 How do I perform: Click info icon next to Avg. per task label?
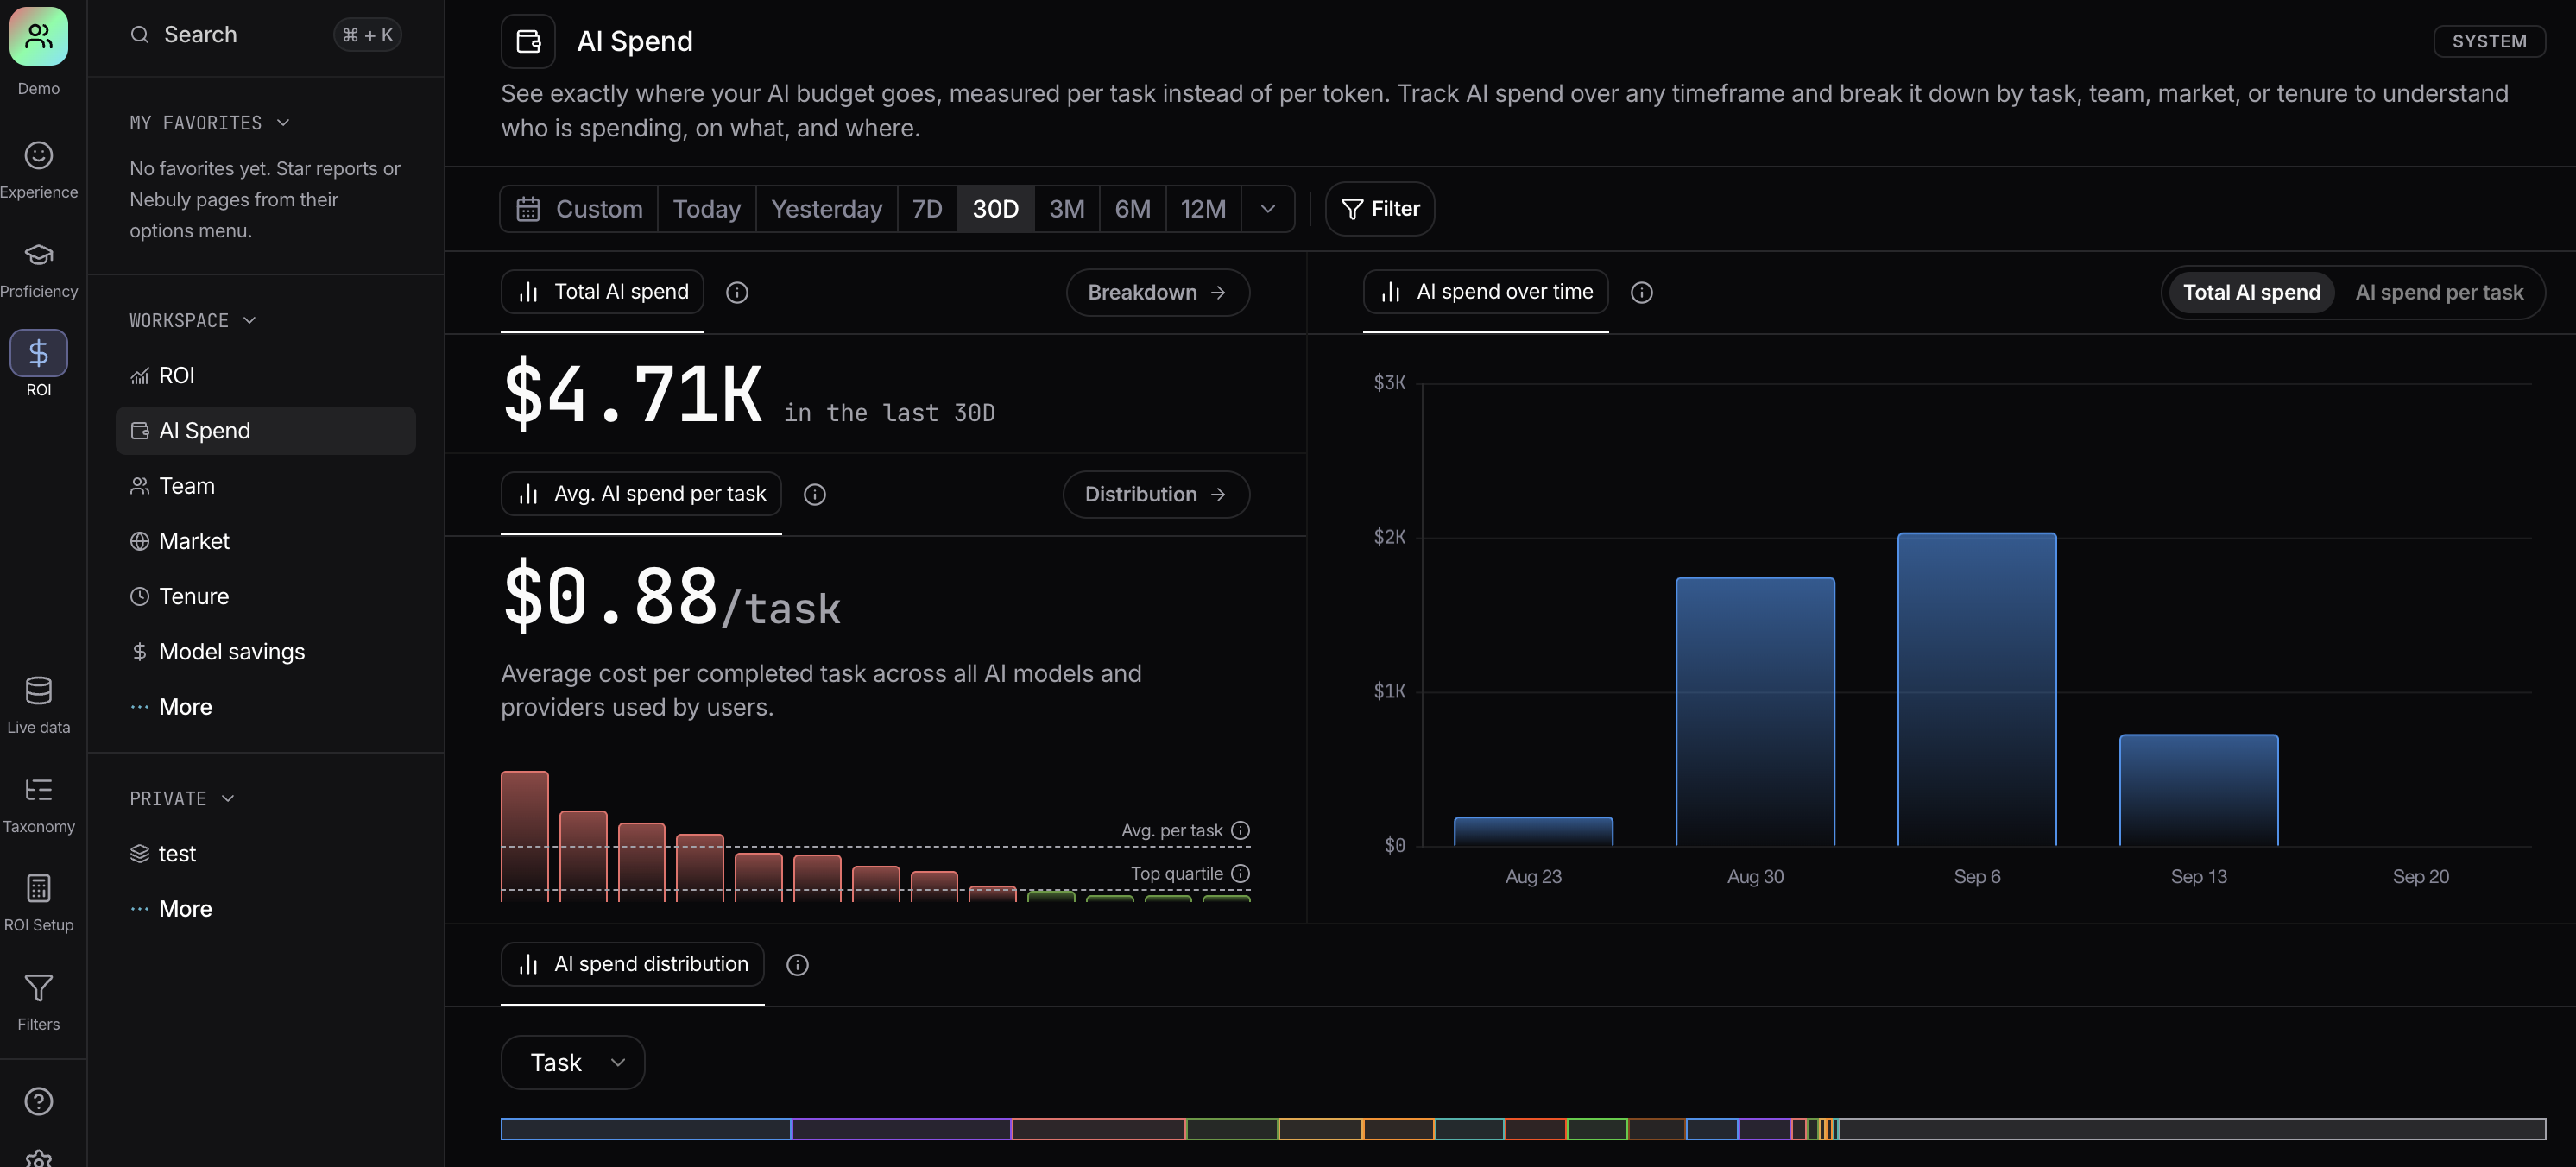click(1240, 830)
